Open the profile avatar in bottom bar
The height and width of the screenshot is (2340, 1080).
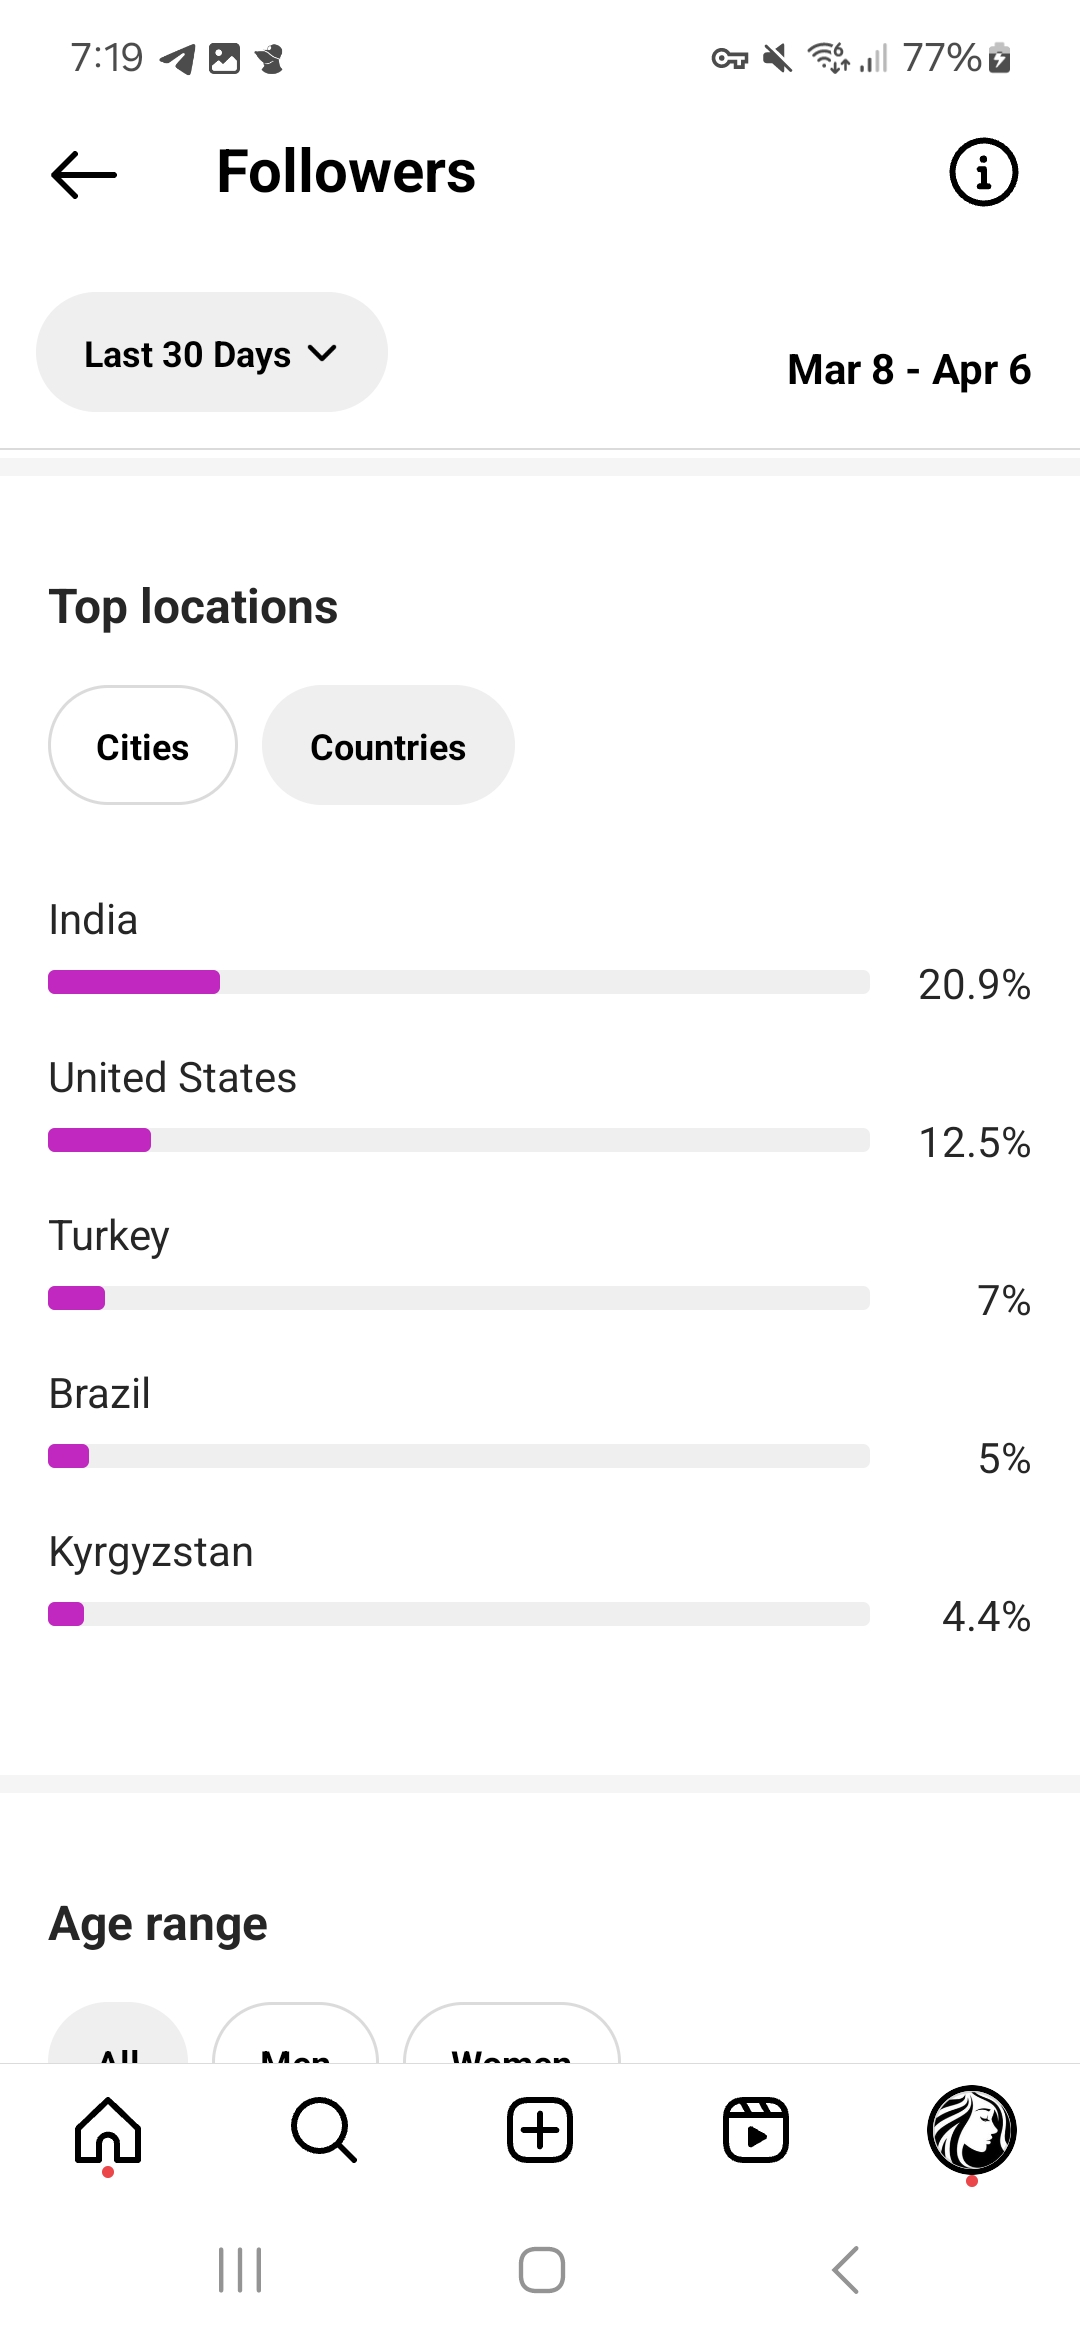971,2130
